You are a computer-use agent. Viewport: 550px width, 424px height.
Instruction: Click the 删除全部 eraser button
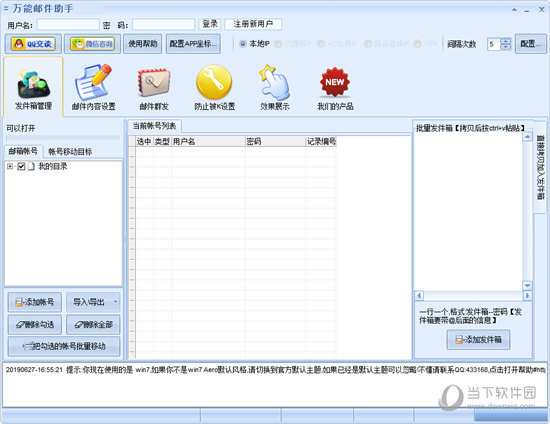click(x=93, y=324)
